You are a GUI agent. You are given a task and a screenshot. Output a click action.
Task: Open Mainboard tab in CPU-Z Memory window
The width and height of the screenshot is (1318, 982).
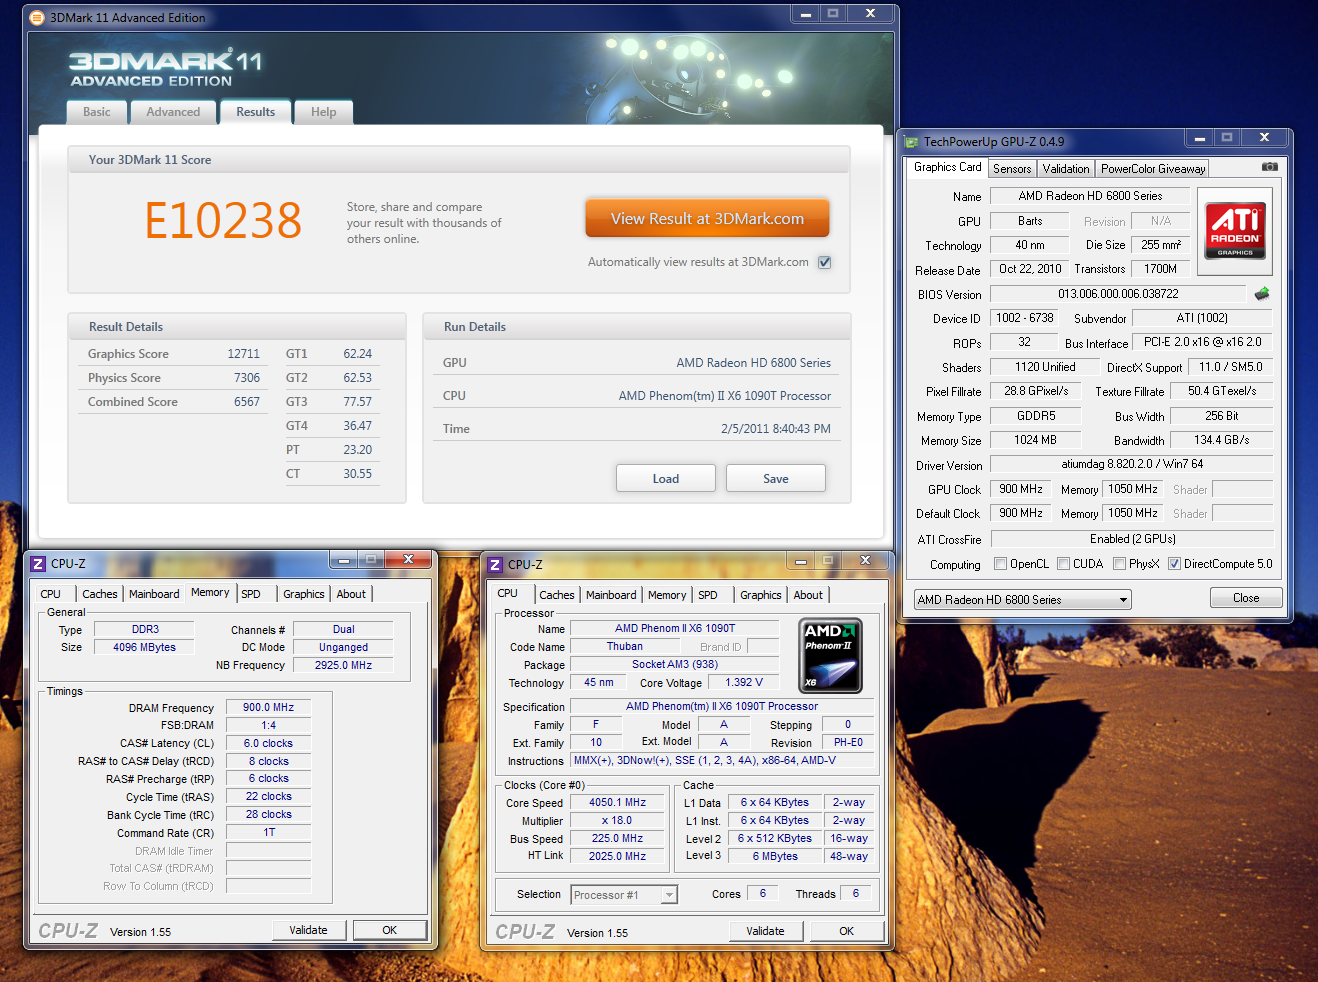154,594
